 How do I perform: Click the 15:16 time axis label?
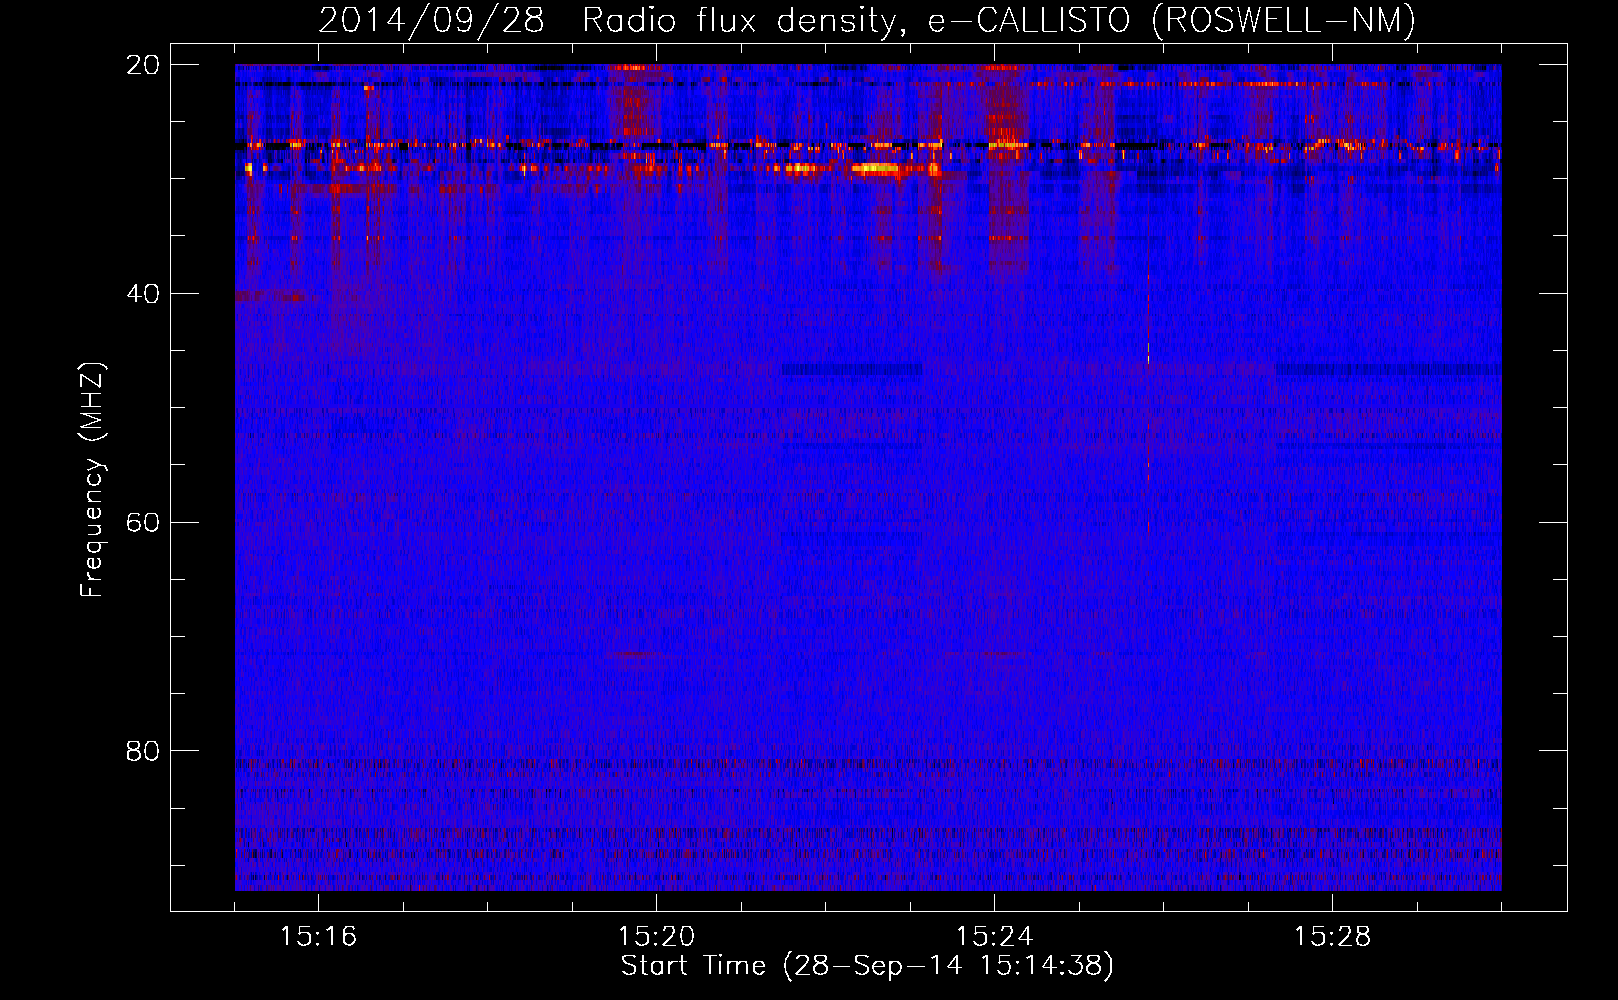pos(318,936)
